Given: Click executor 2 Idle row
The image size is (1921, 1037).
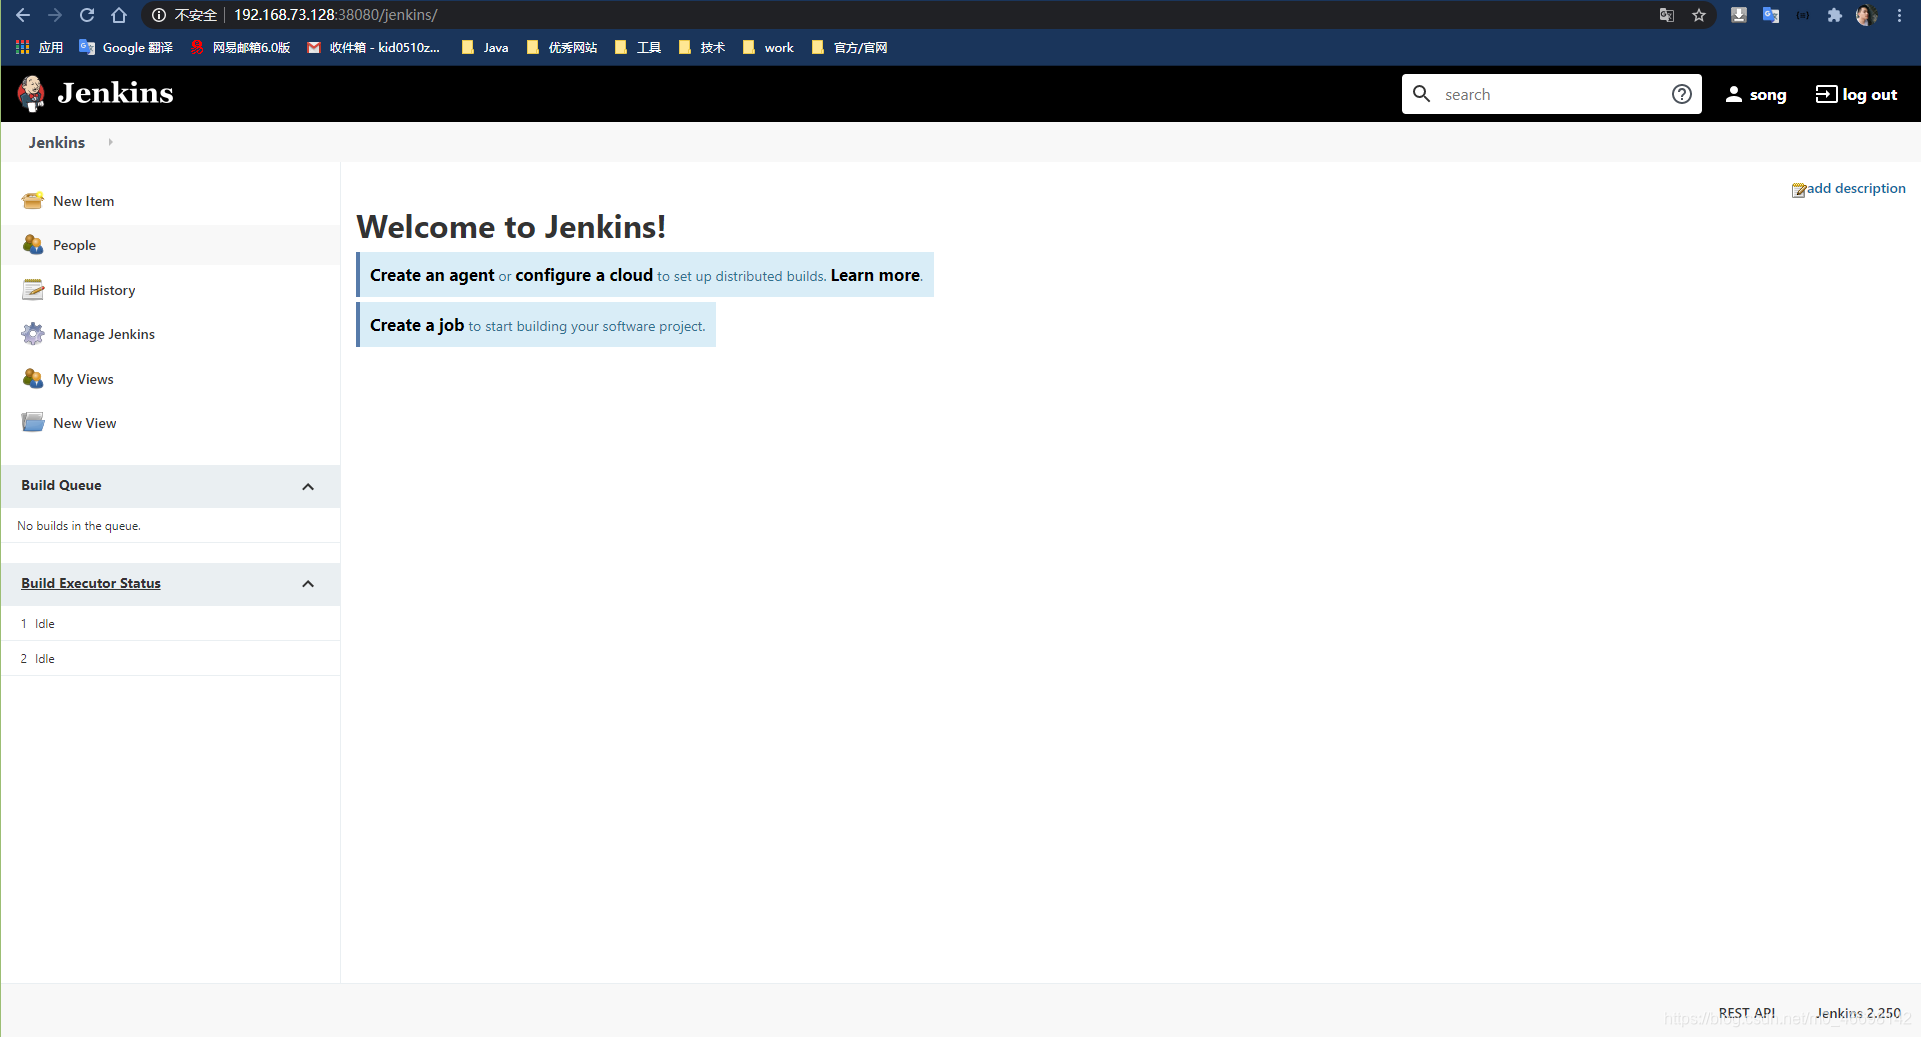Looking at the screenshot, I should (170, 658).
